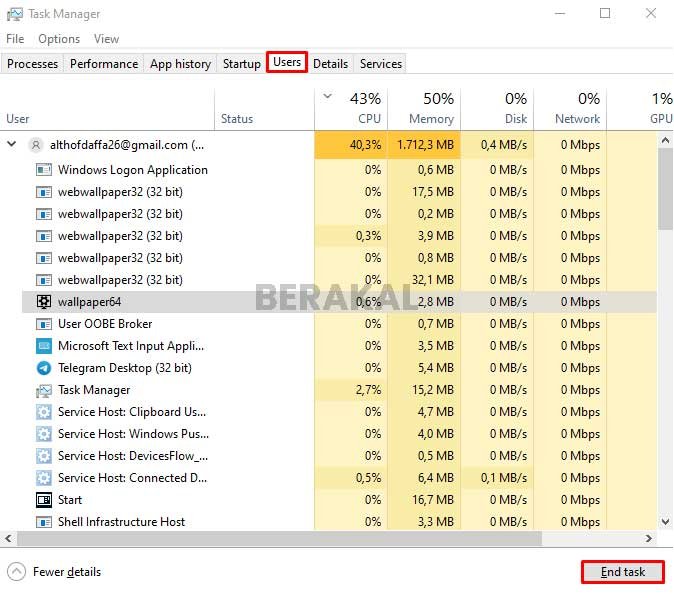Click the Shell Infrastructure Host icon

(x=43, y=522)
